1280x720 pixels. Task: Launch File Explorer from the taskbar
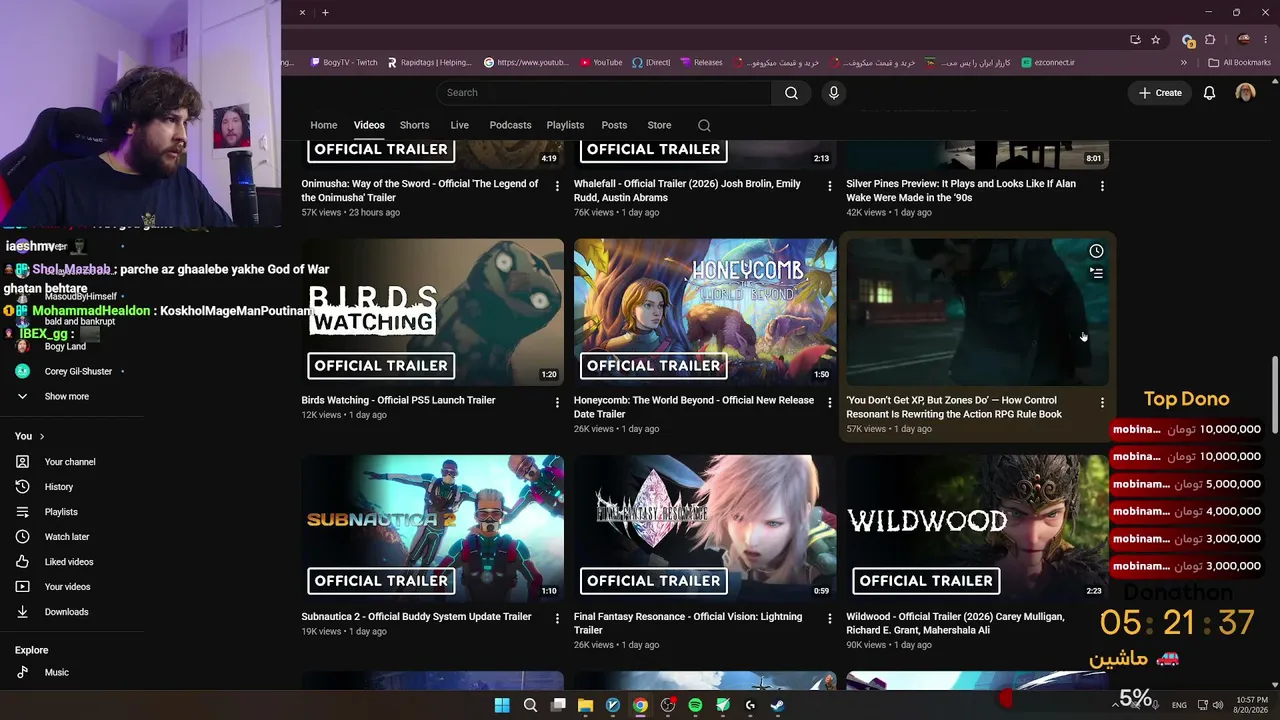pyautogui.click(x=585, y=705)
